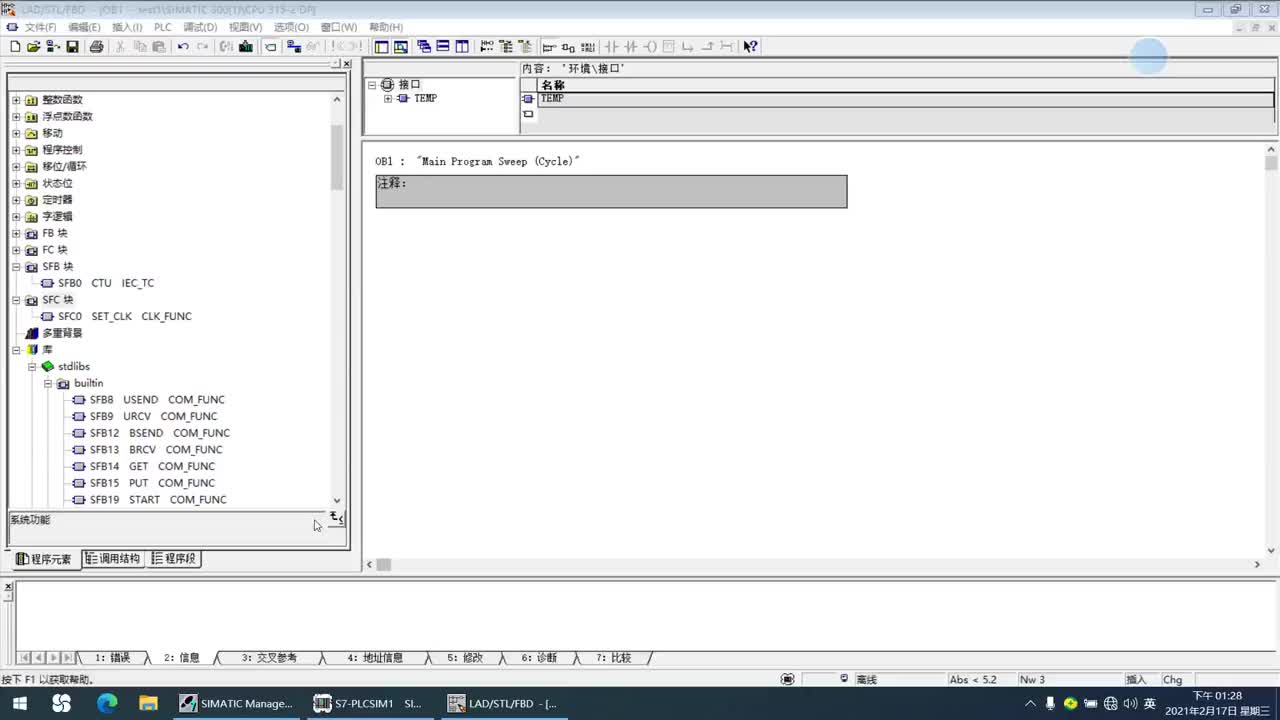Open the 视图(V) menu
Image resolution: width=1280 pixels, height=720 pixels.
(x=245, y=27)
